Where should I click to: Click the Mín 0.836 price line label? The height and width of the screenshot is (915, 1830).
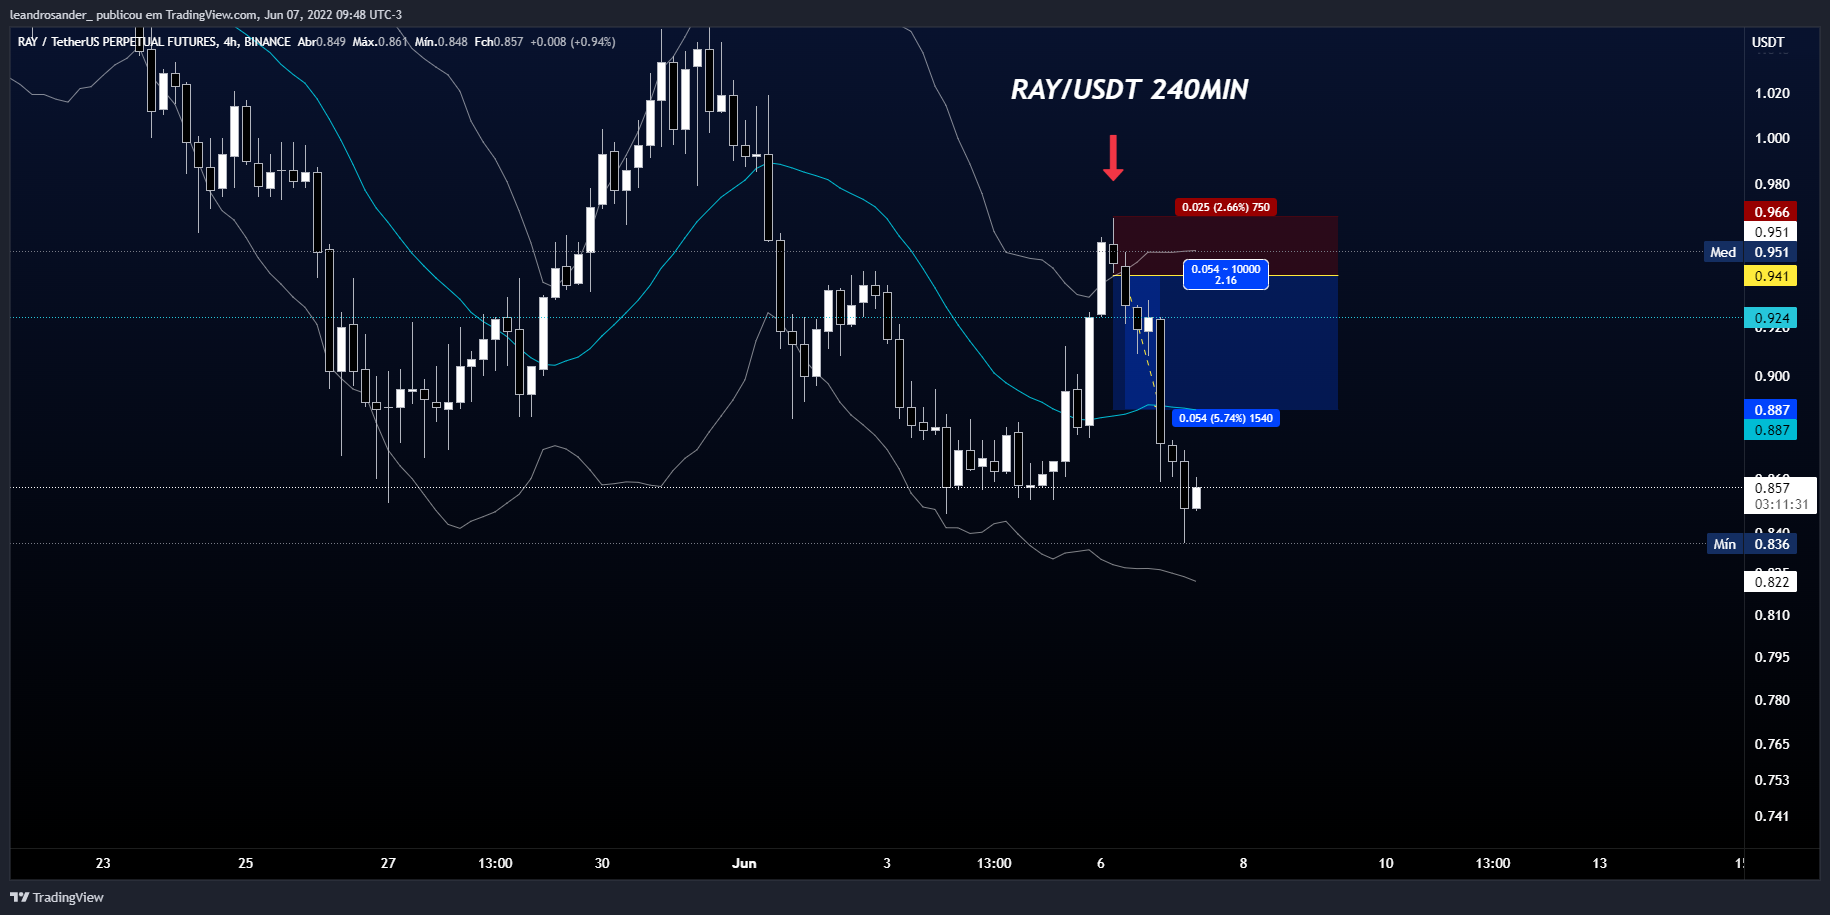tap(1751, 544)
